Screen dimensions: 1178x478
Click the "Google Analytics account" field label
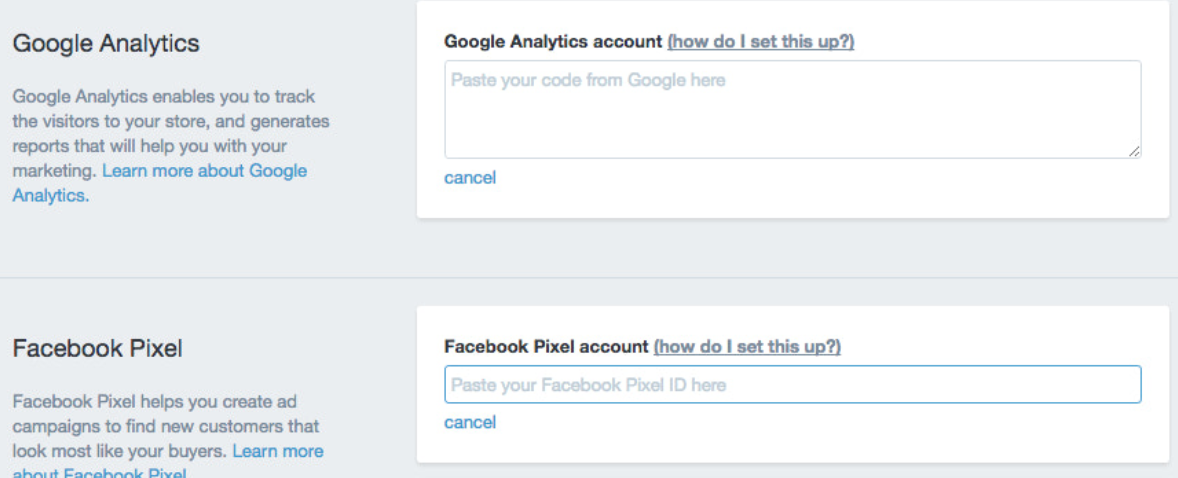553,42
